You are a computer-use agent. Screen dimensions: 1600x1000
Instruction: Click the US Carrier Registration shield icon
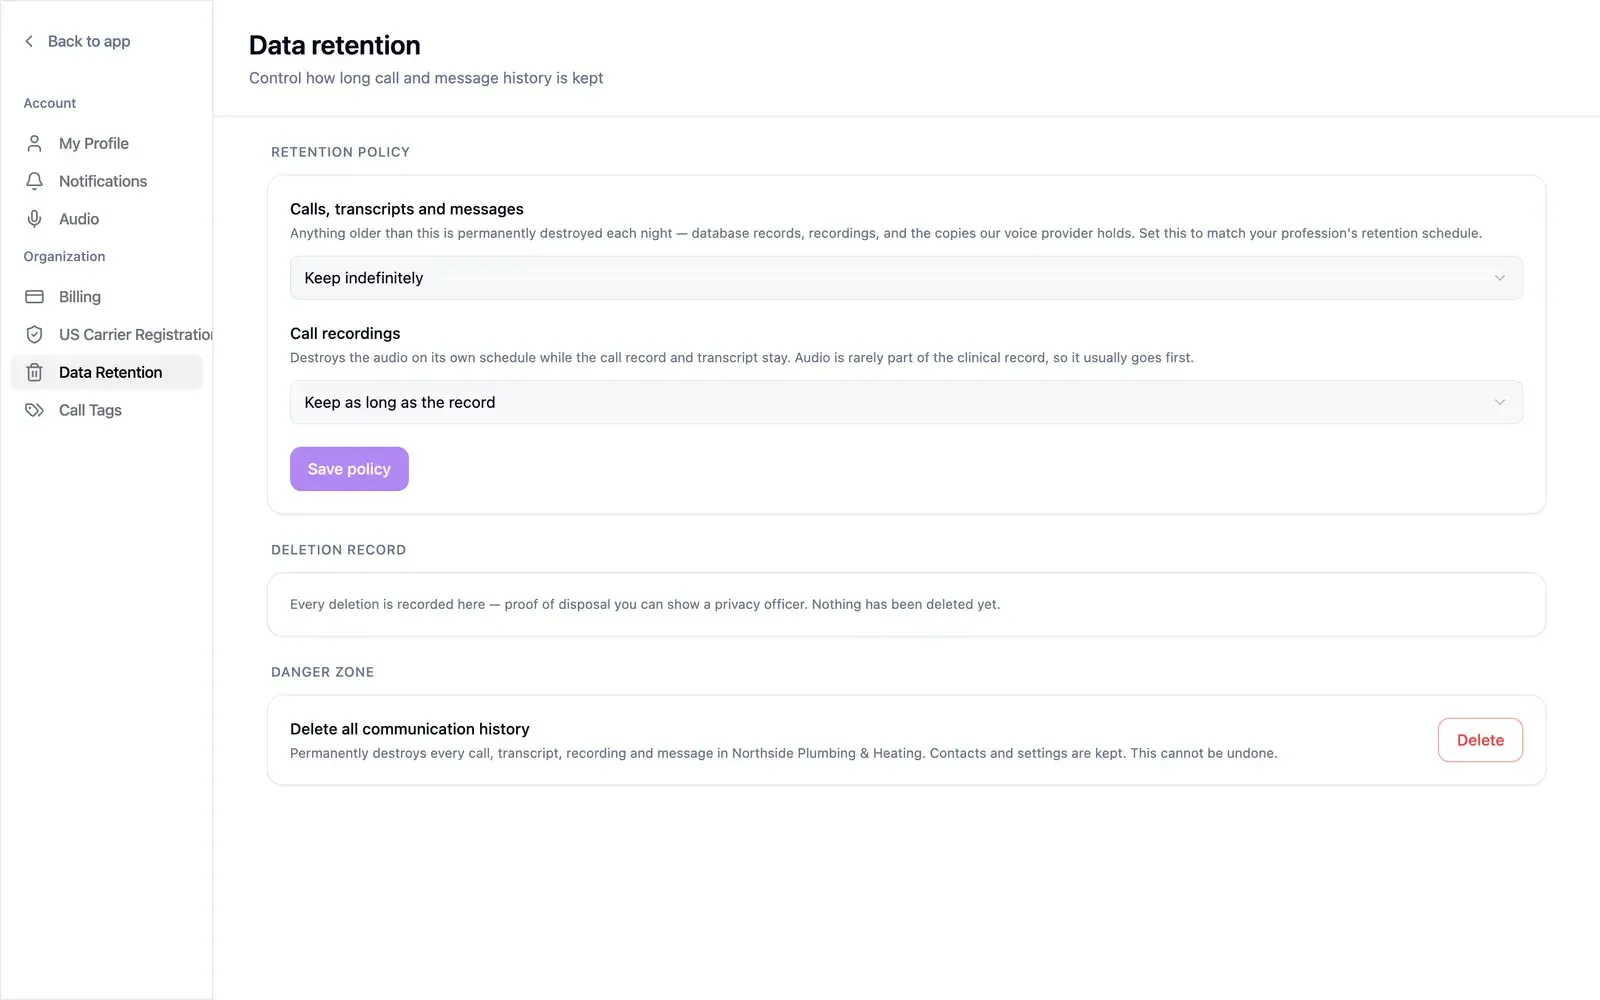[x=34, y=334]
